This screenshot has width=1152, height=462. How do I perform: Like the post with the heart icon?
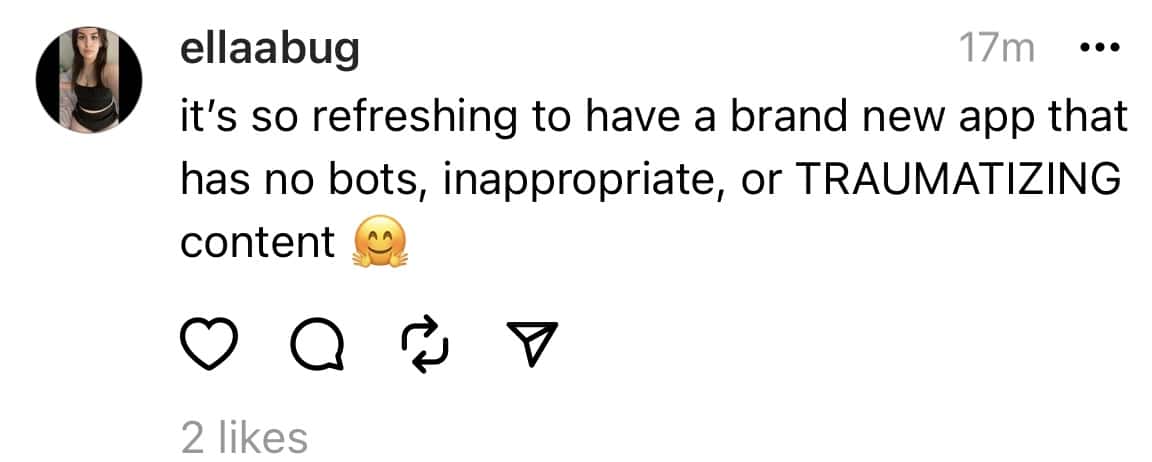click(208, 345)
